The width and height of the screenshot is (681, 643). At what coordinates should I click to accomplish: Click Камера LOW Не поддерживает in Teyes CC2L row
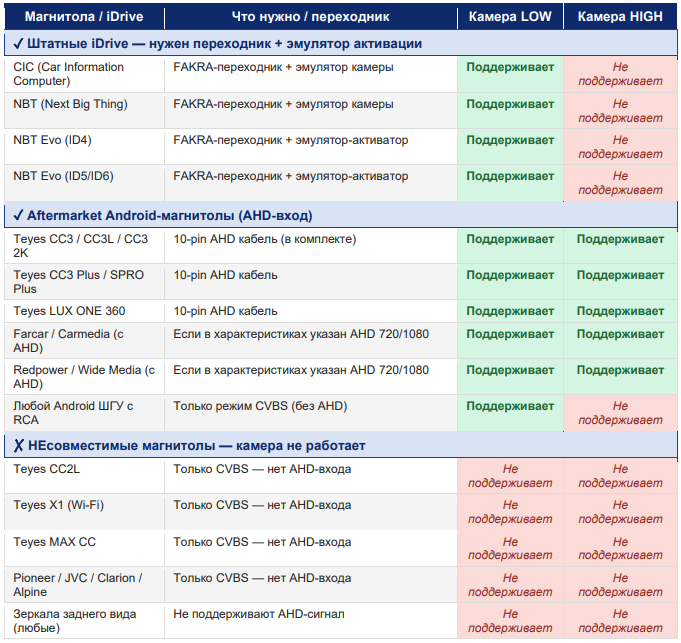[510, 476]
